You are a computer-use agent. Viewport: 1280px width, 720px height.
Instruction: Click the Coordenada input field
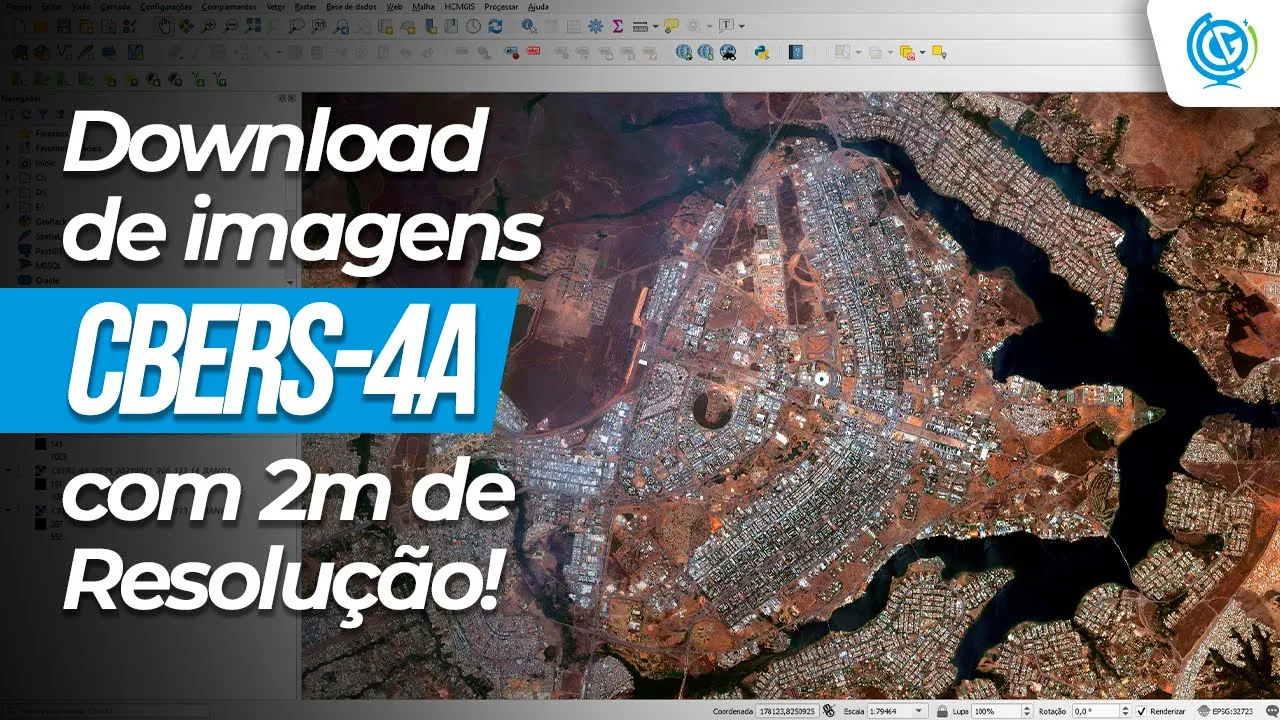point(787,710)
